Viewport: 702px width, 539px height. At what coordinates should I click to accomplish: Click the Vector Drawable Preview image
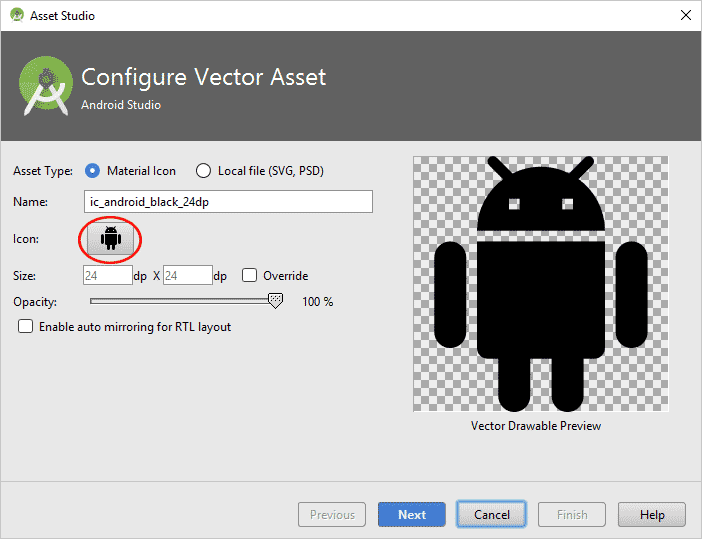tap(540, 284)
